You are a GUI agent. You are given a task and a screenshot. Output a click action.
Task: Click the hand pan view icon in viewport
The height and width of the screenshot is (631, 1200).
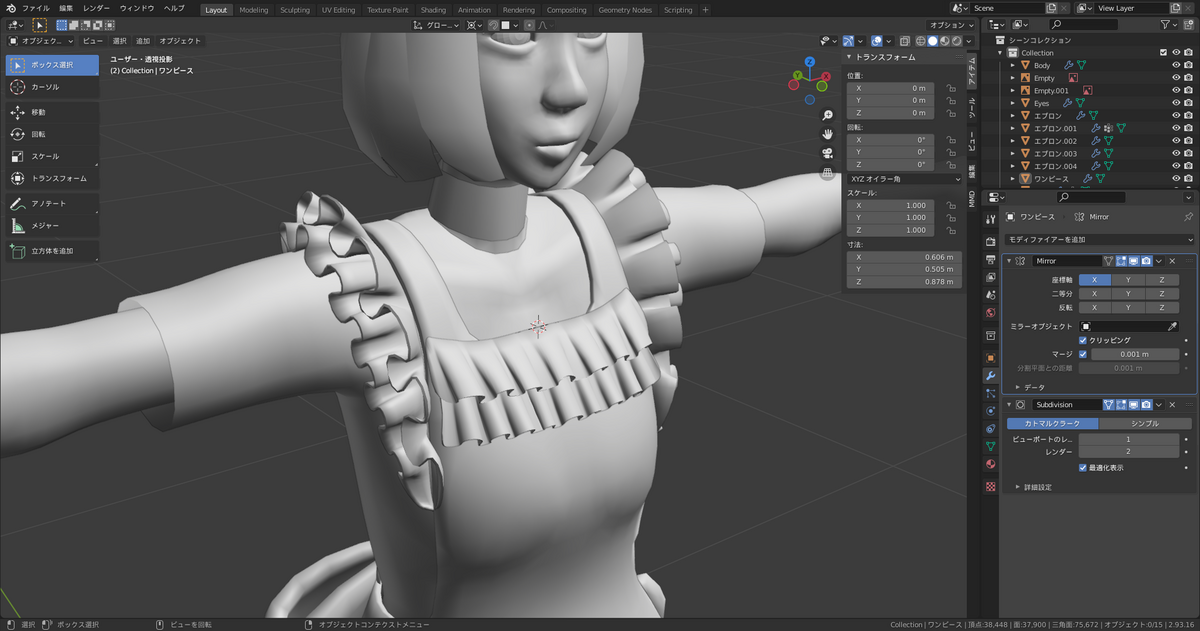(x=828, y=134)
